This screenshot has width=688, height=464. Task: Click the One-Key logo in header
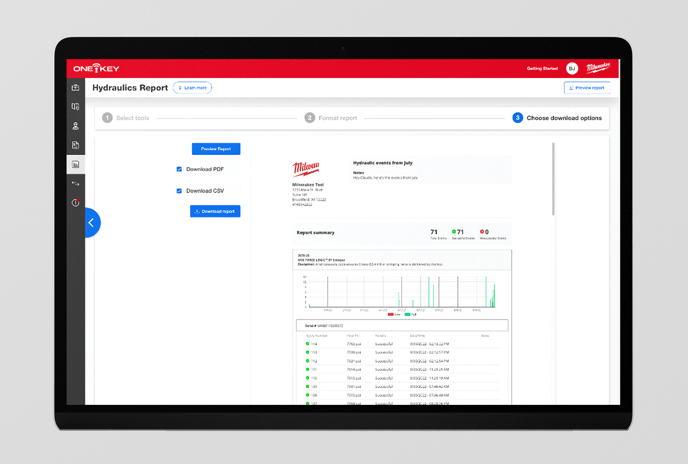pyautogui.click(x=96, y=68)
